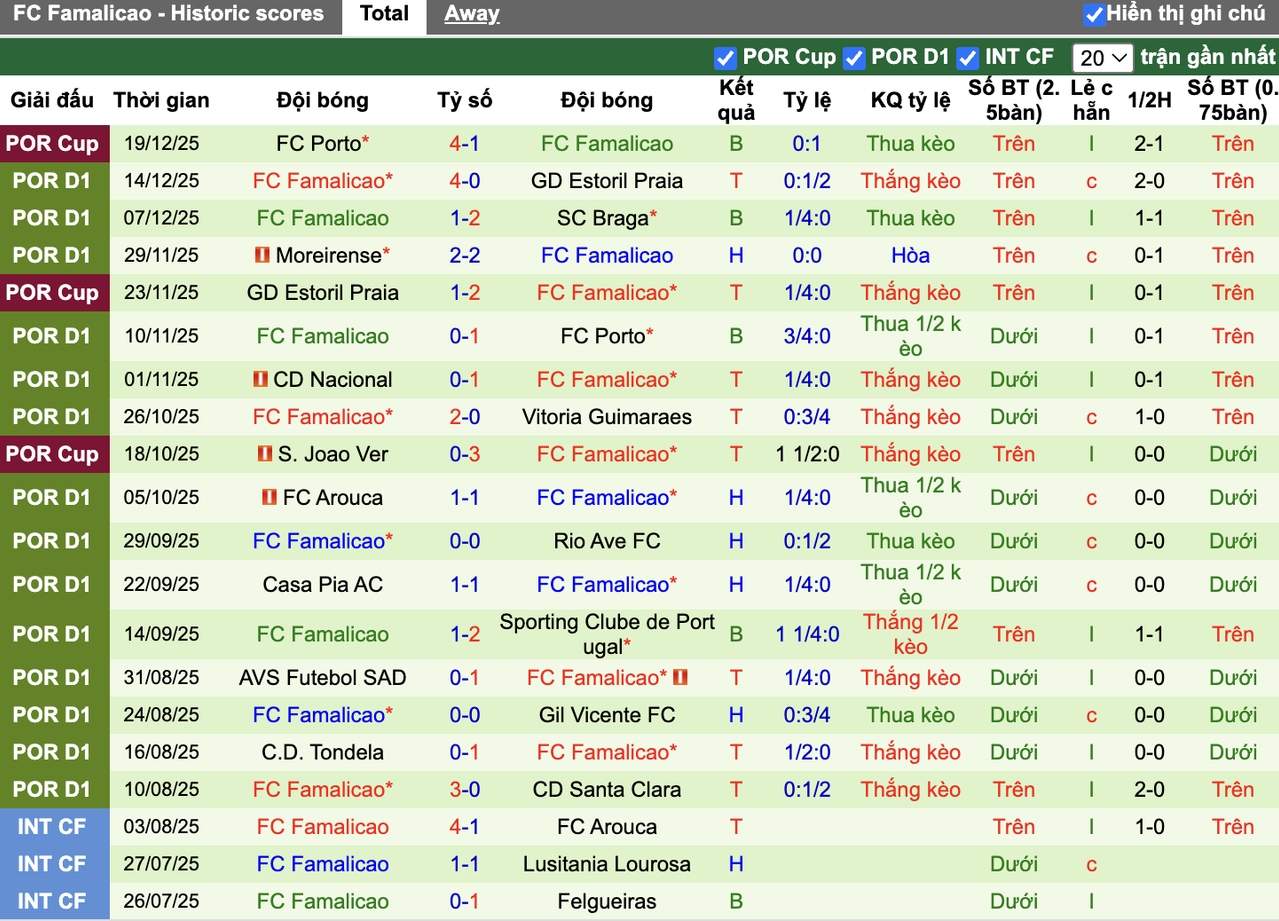1279x921 pixels.
Task: Click the 1 1/4:0 odds in the Sporting row
Action: click(x=808, y=634)
